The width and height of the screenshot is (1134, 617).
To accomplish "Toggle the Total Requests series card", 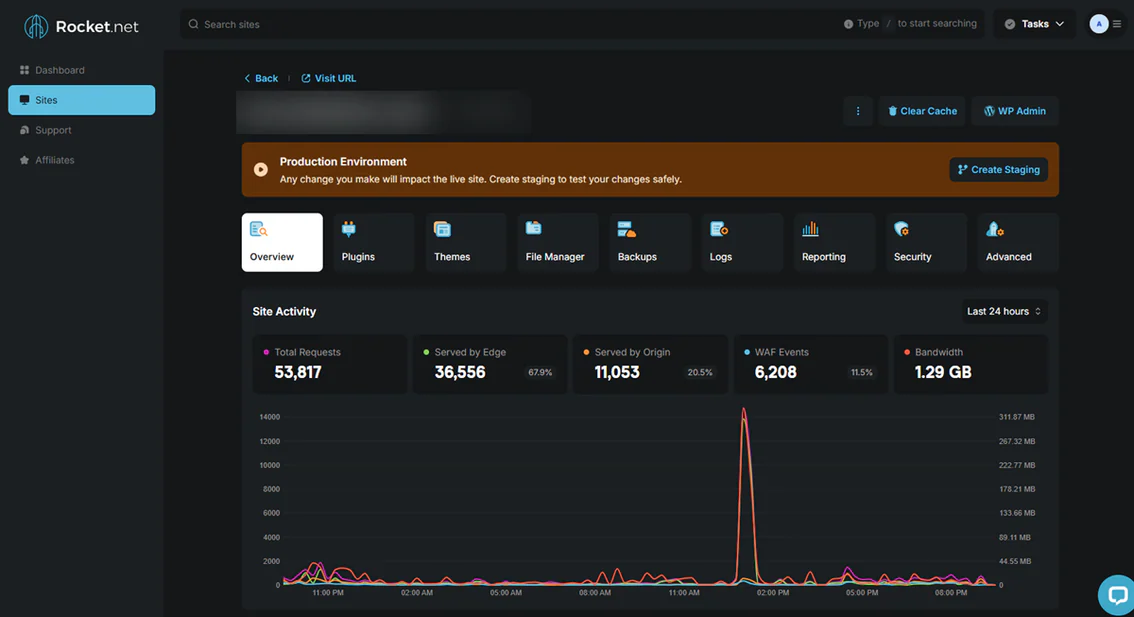I will point(330,364).
